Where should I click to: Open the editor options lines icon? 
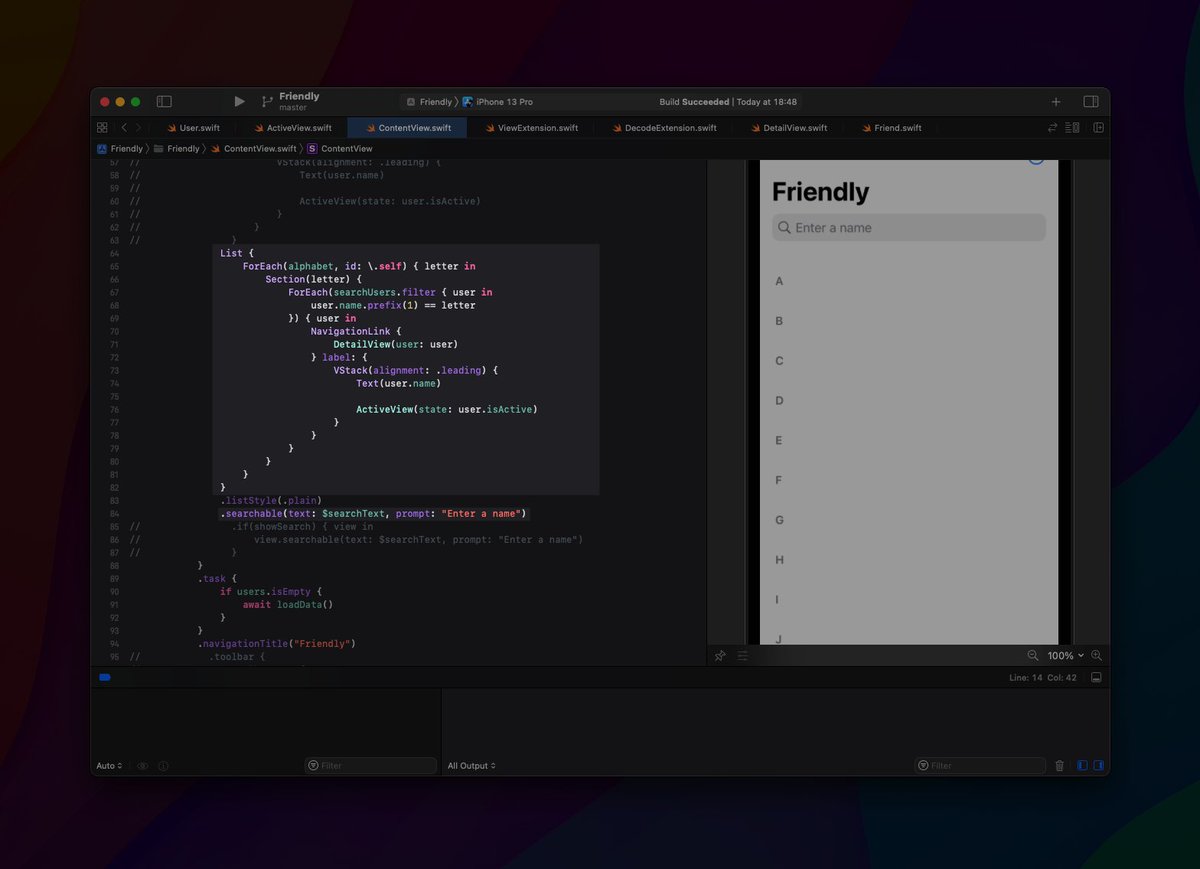(x=1073, y=128)
